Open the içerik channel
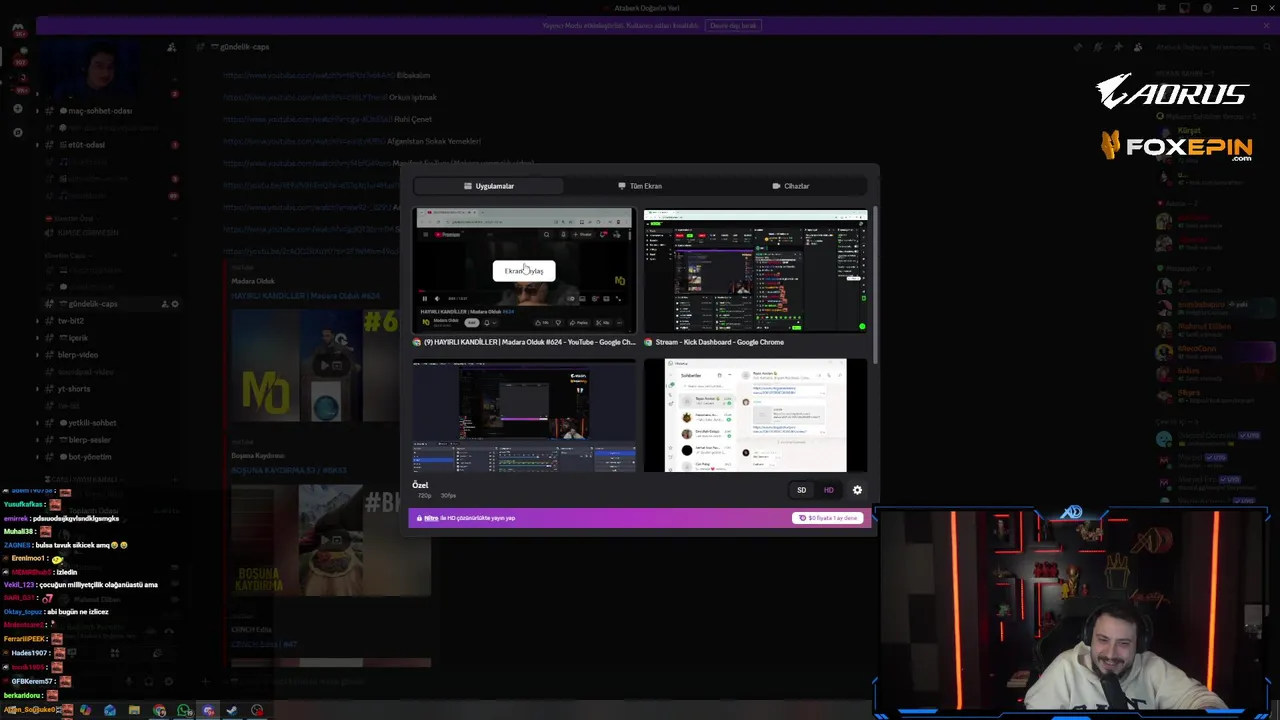The height and width of the screenshot is (720, 1280). [x=78, y=338]
